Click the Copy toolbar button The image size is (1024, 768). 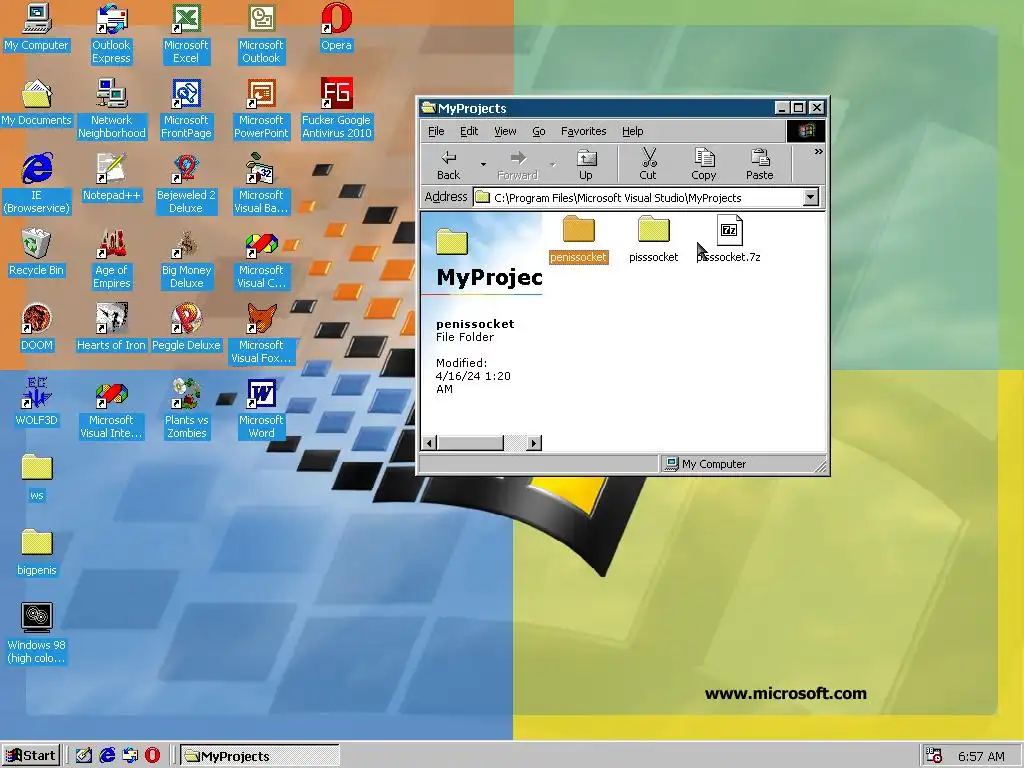point(703,165)
